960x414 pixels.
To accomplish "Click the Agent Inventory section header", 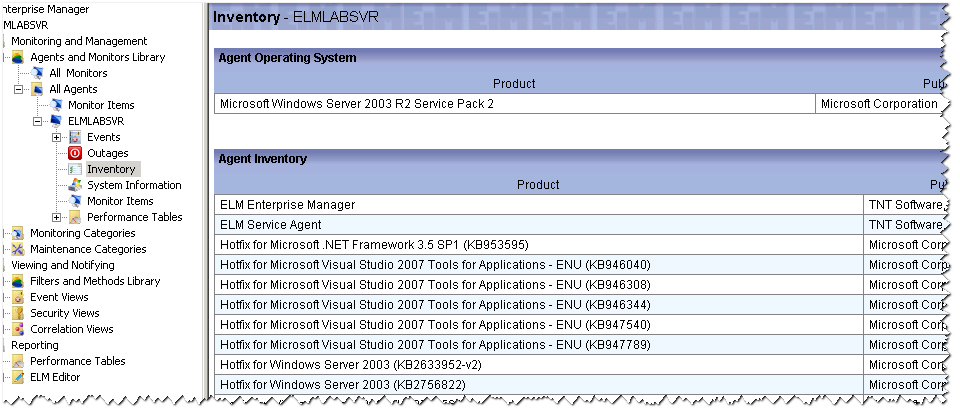I will pyautogui.click(x=263, y=159).
